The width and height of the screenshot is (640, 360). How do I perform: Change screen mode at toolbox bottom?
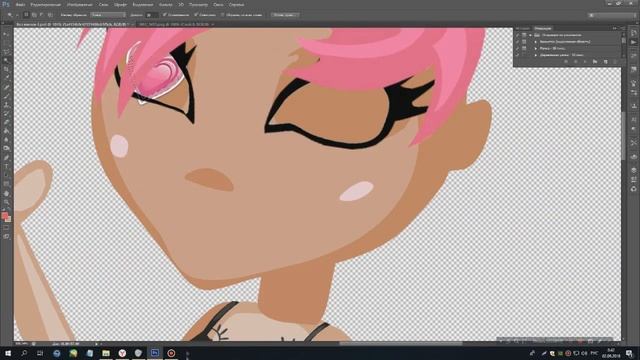tap(6, 236)
